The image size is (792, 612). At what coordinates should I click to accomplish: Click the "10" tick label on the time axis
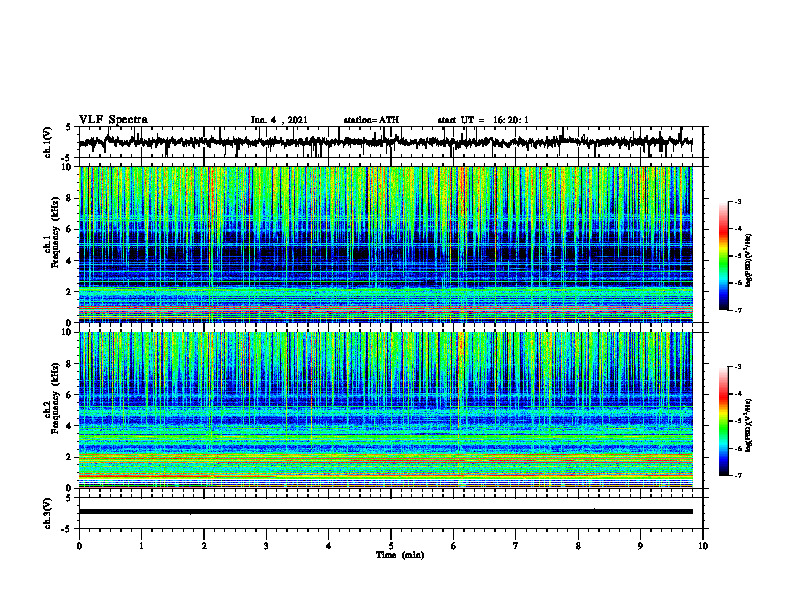click(703, 546)
